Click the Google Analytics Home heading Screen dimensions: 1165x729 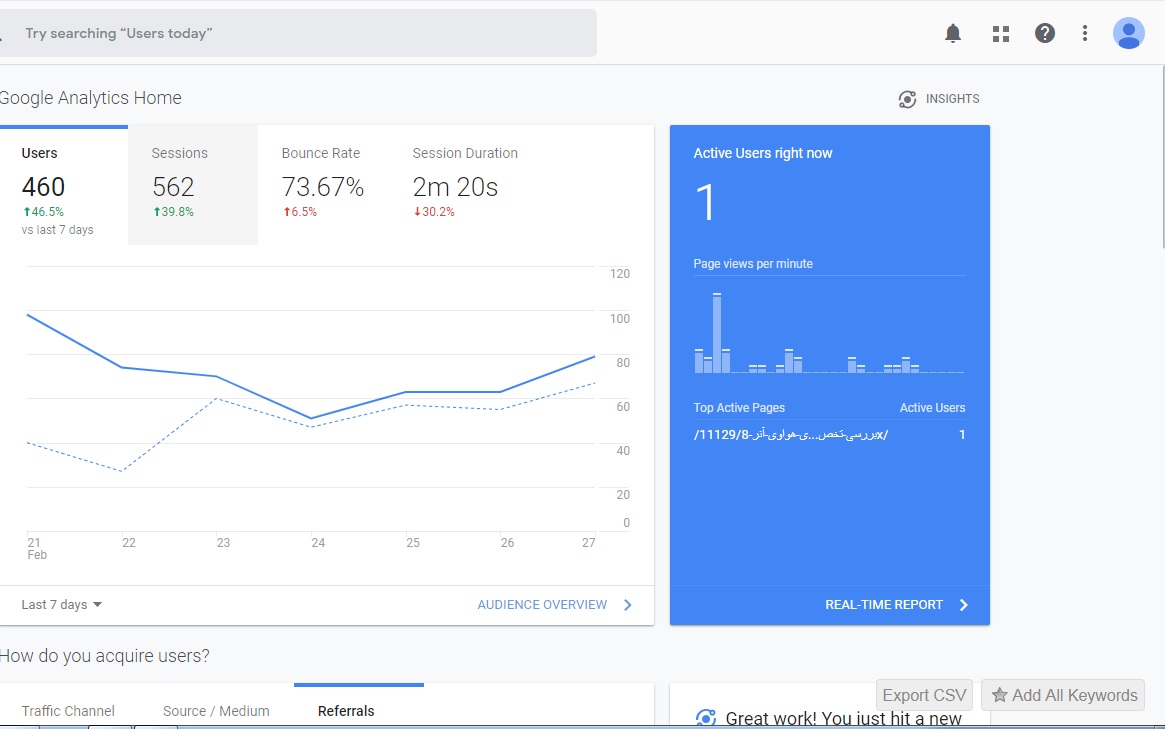pos(91,98)
